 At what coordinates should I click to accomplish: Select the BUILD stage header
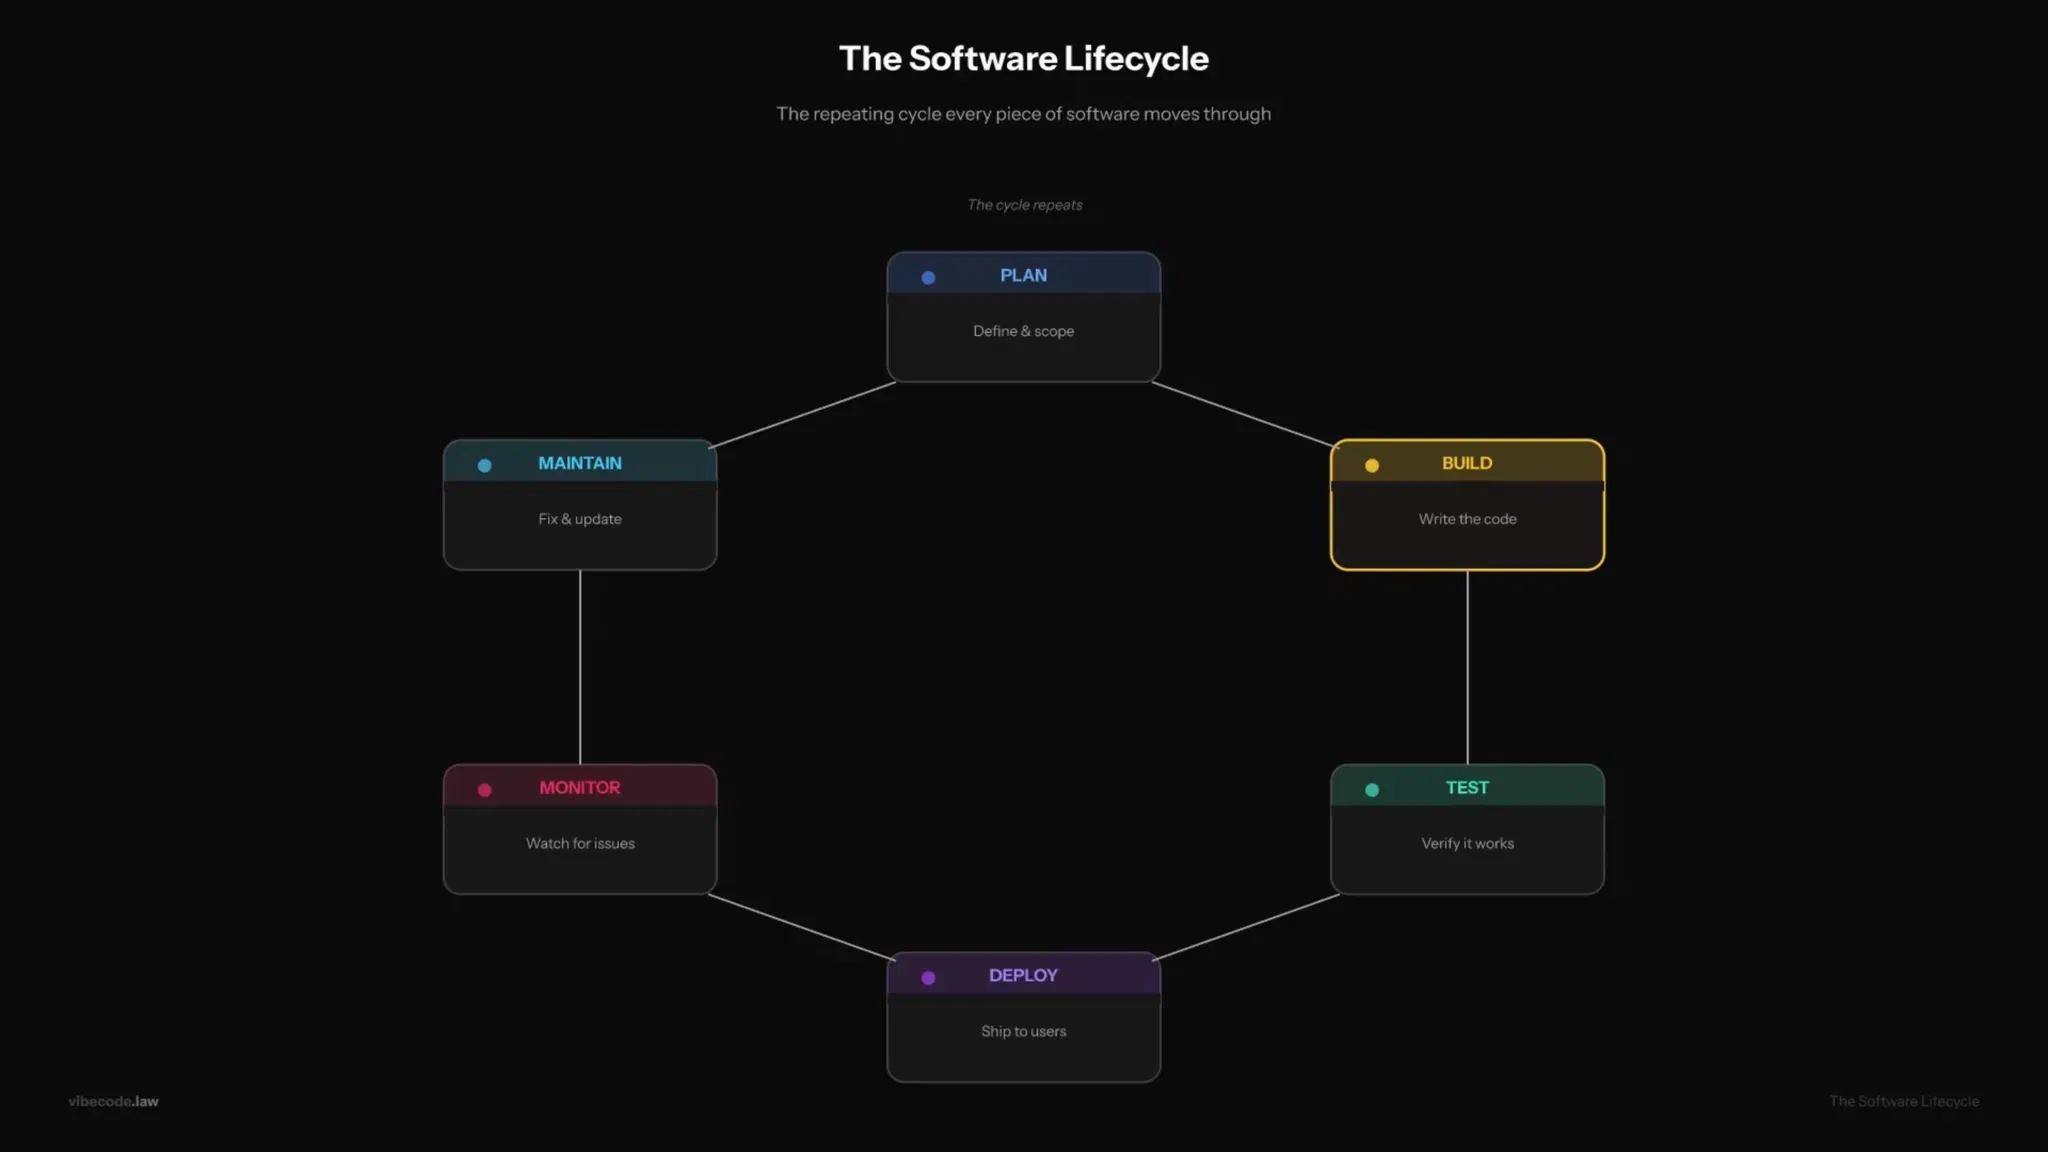(x=1466, y=463)
